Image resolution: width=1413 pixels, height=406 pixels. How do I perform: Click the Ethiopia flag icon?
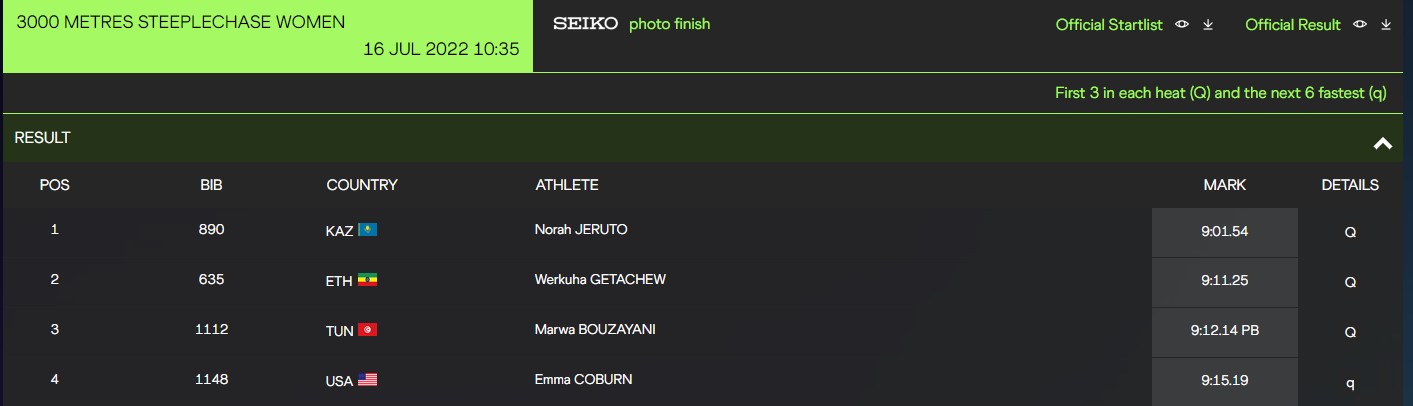tap(367, 281)
